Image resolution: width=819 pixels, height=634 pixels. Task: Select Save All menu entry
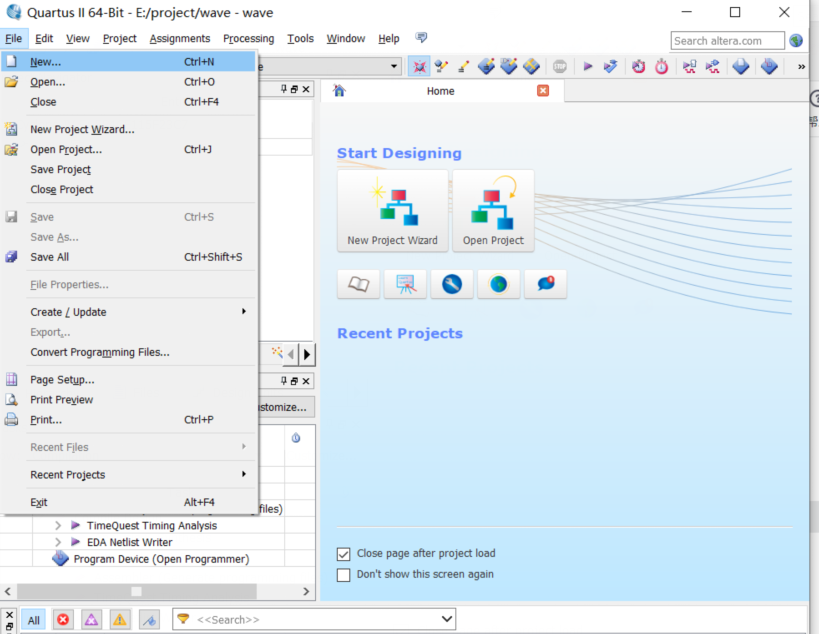[129, 257]
